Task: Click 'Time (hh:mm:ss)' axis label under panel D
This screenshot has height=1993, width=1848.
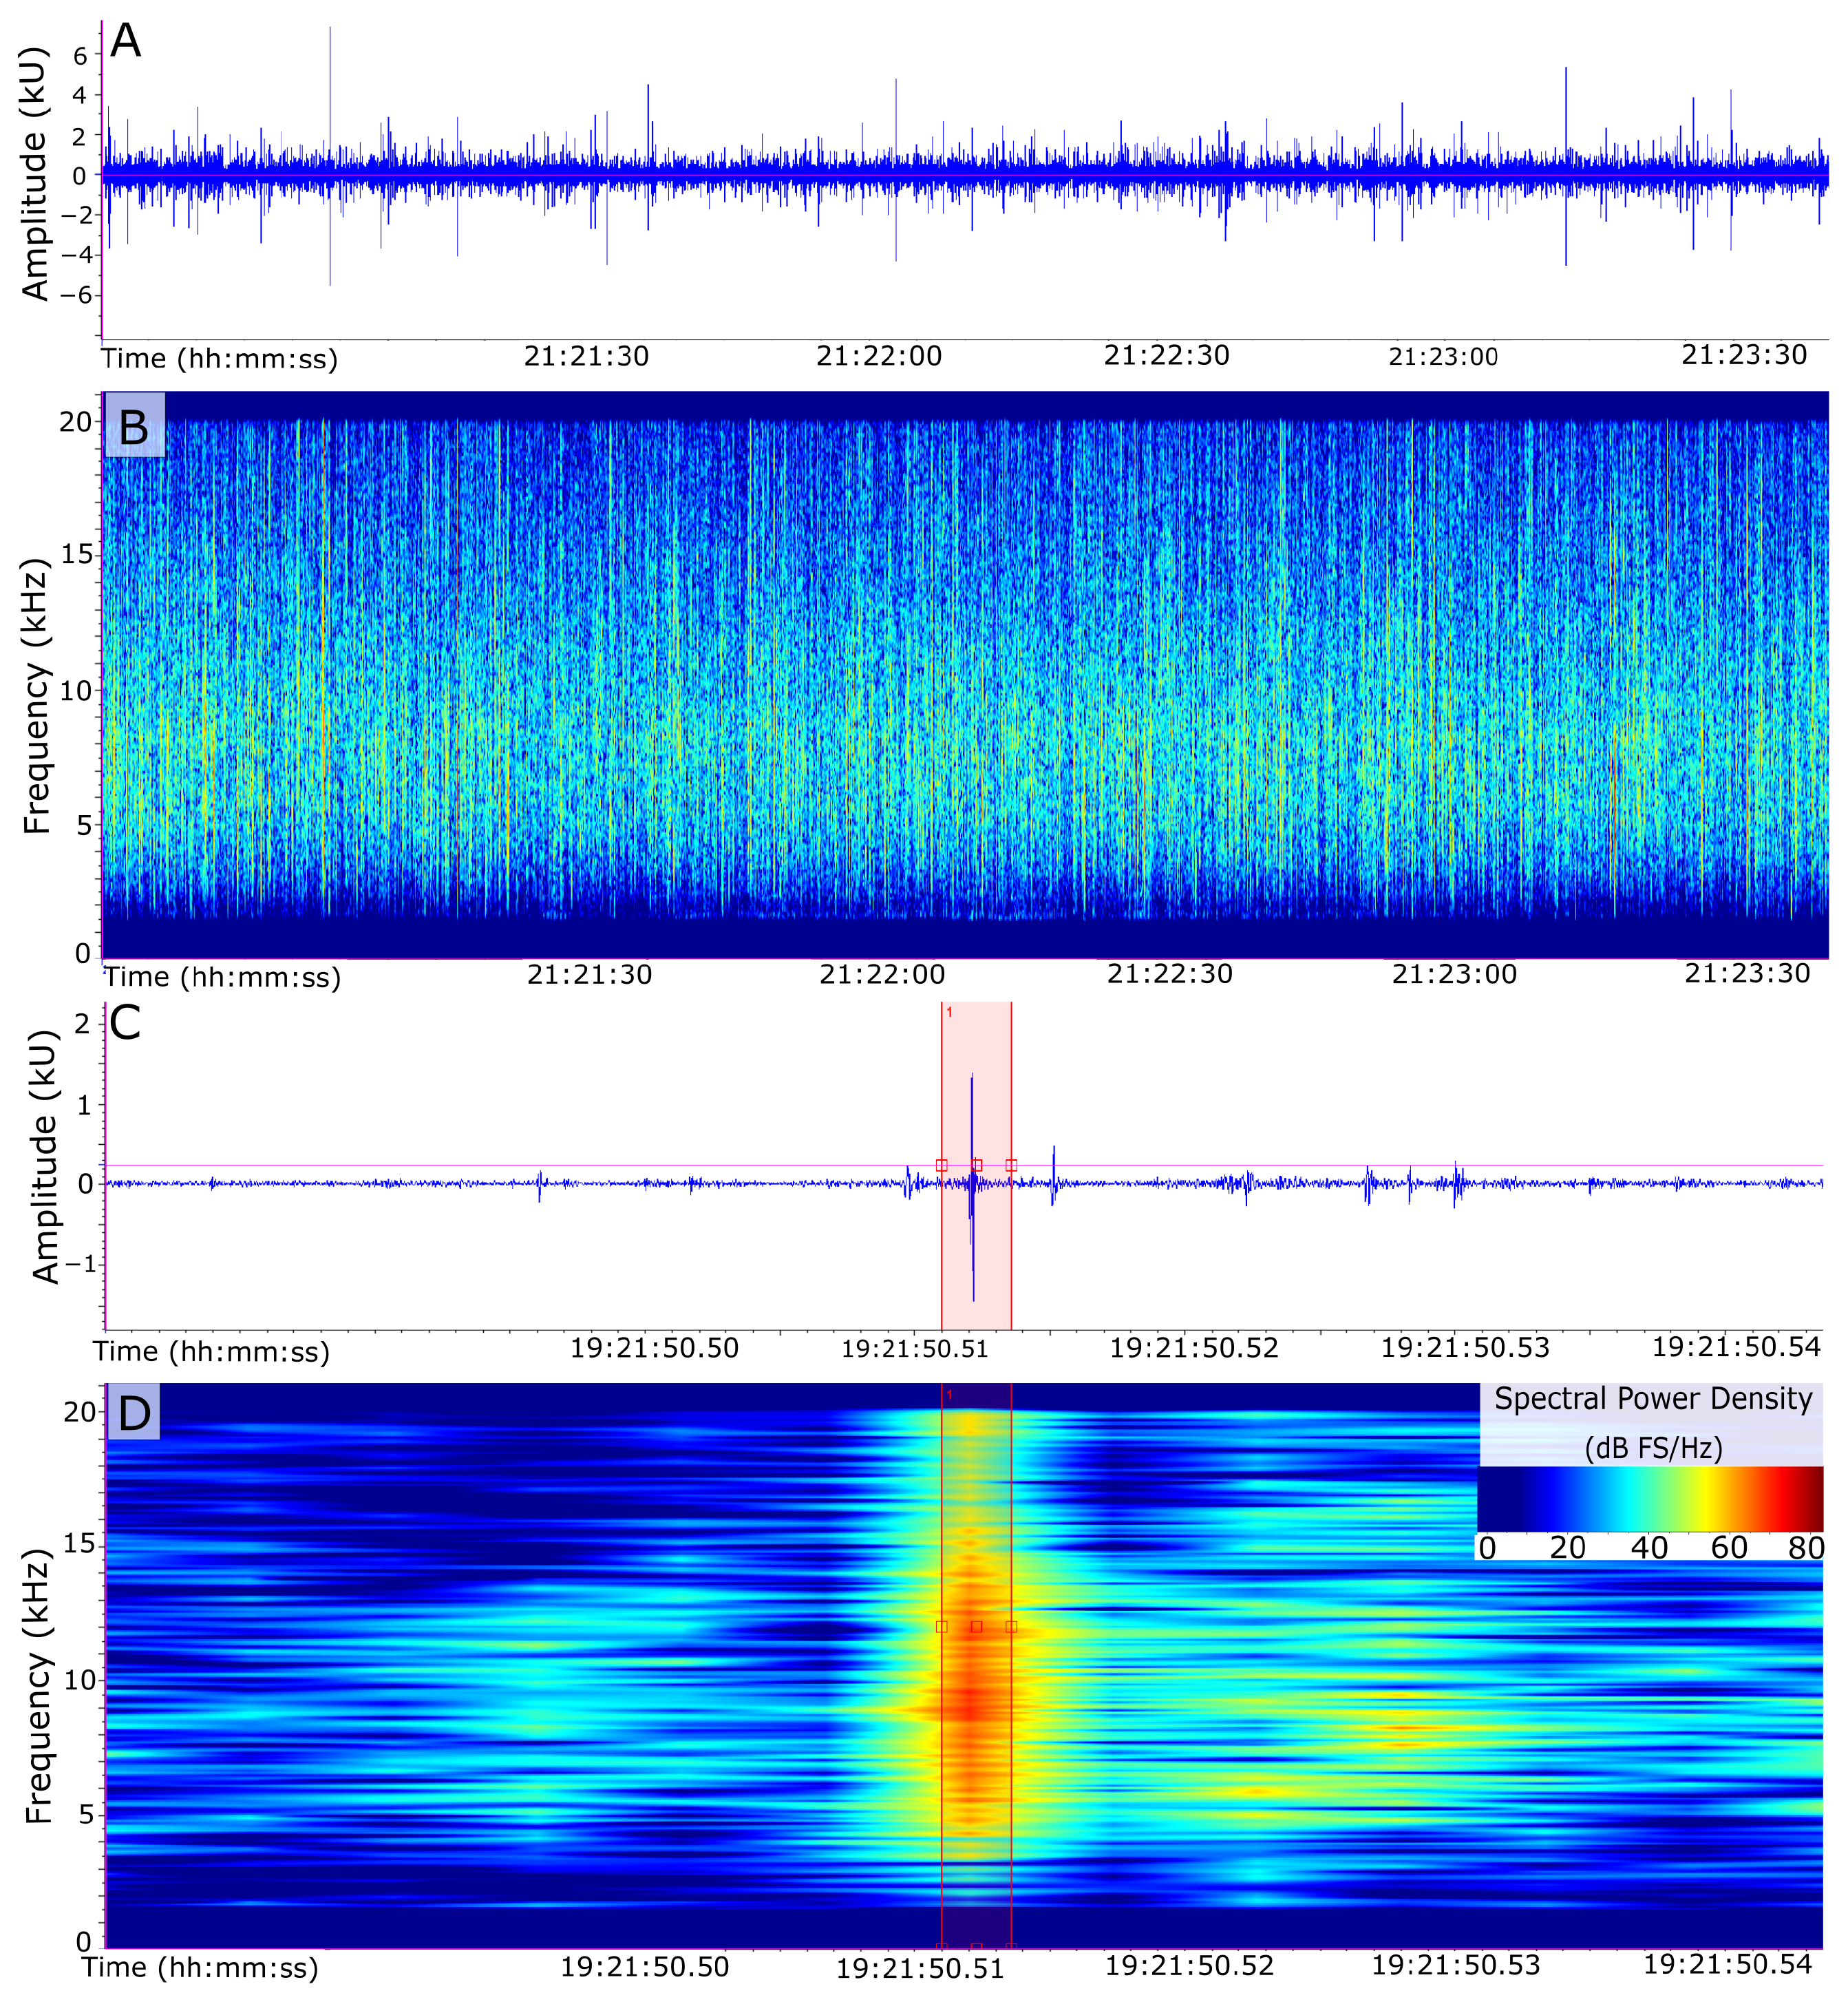Action: coord(200,1967)
